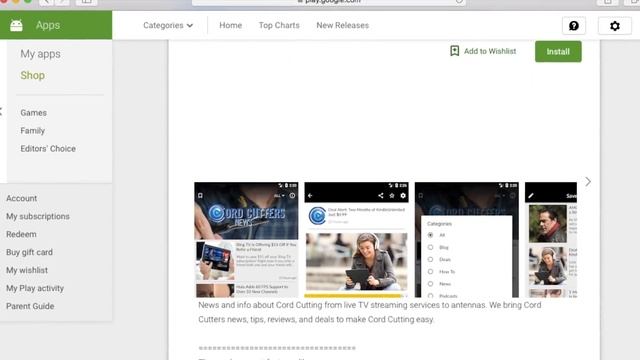Open My apps in sidebar
This screenshot has width=640, height=360.
pos(40,54)
